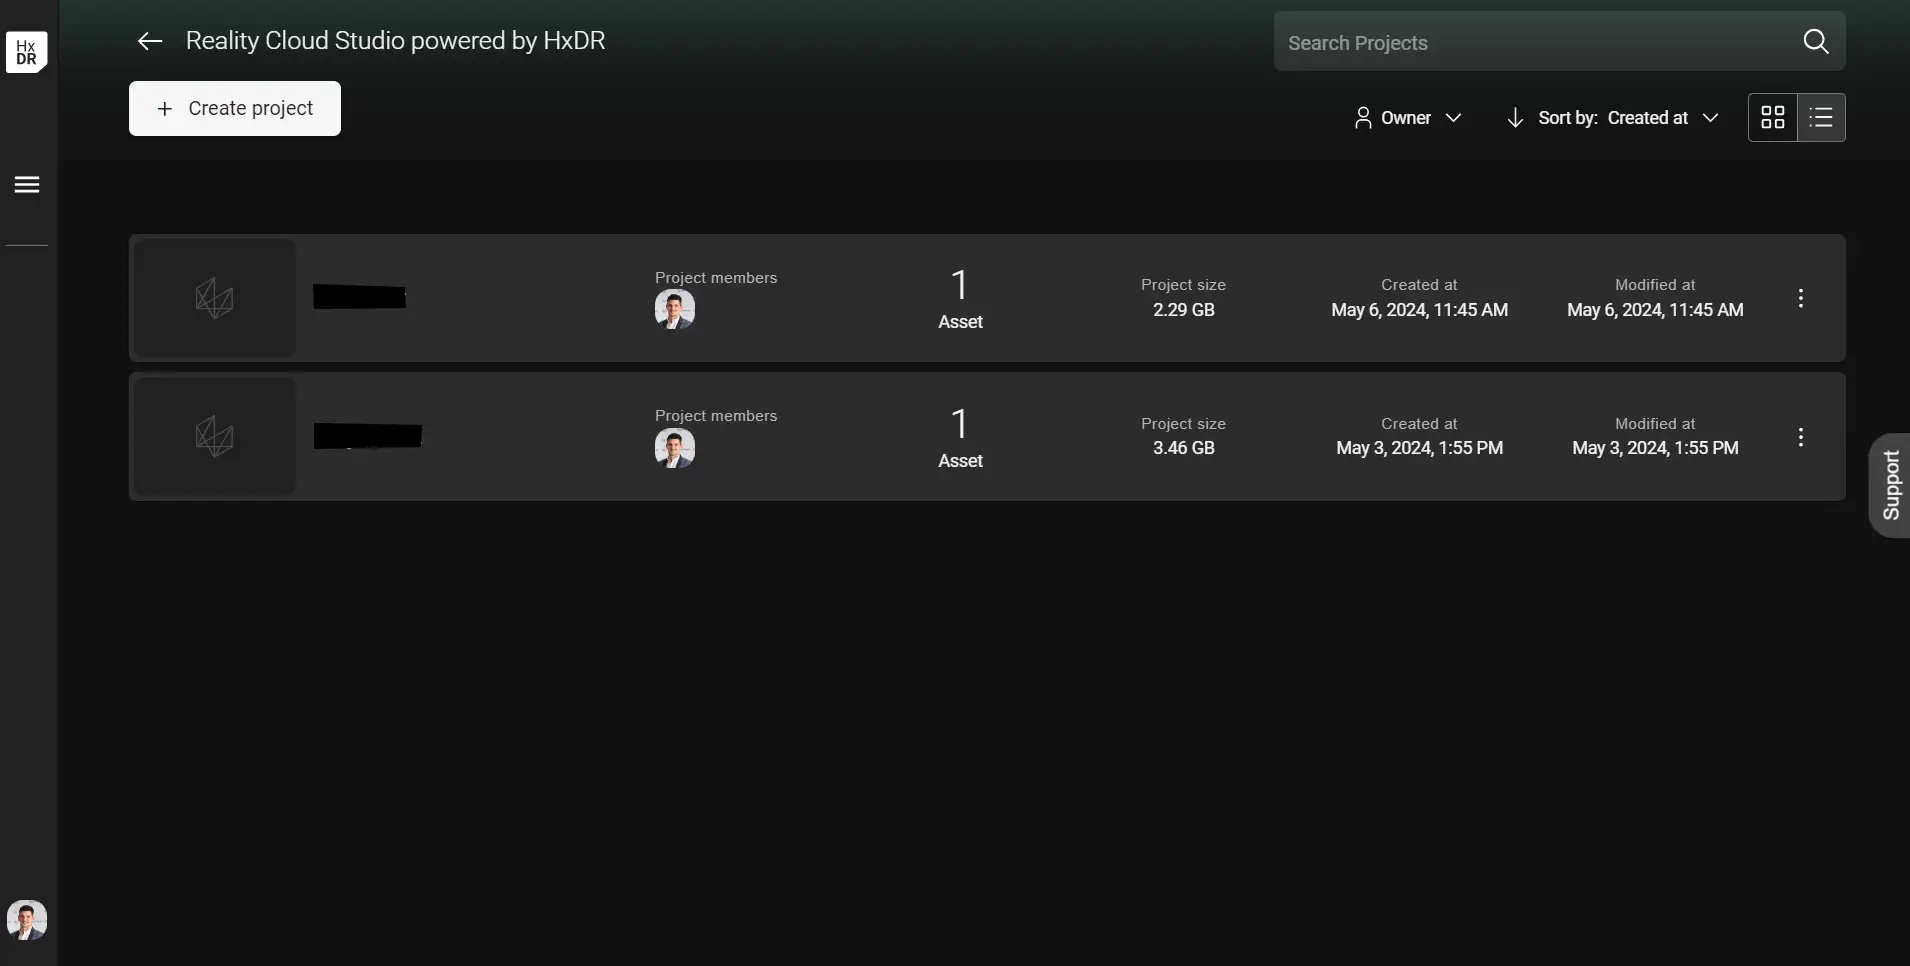
Task: Toggle sort direction arrow
Action: point(1515,118)
